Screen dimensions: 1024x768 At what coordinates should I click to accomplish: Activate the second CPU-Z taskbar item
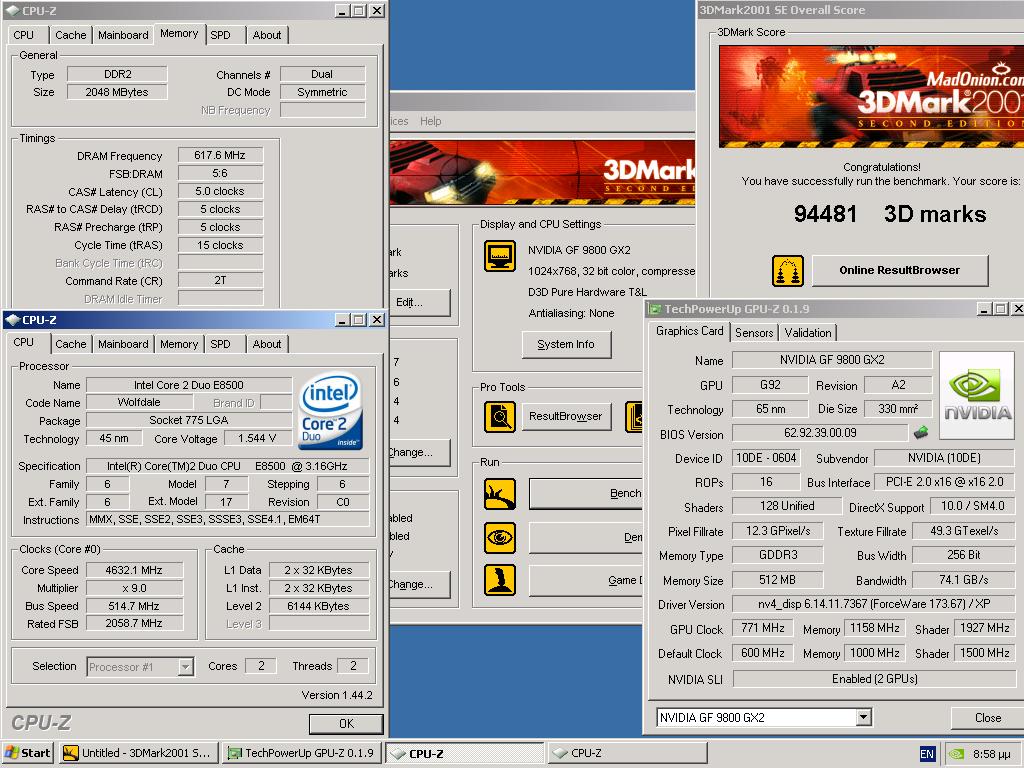pyautogui.click(x=627, y=753)
